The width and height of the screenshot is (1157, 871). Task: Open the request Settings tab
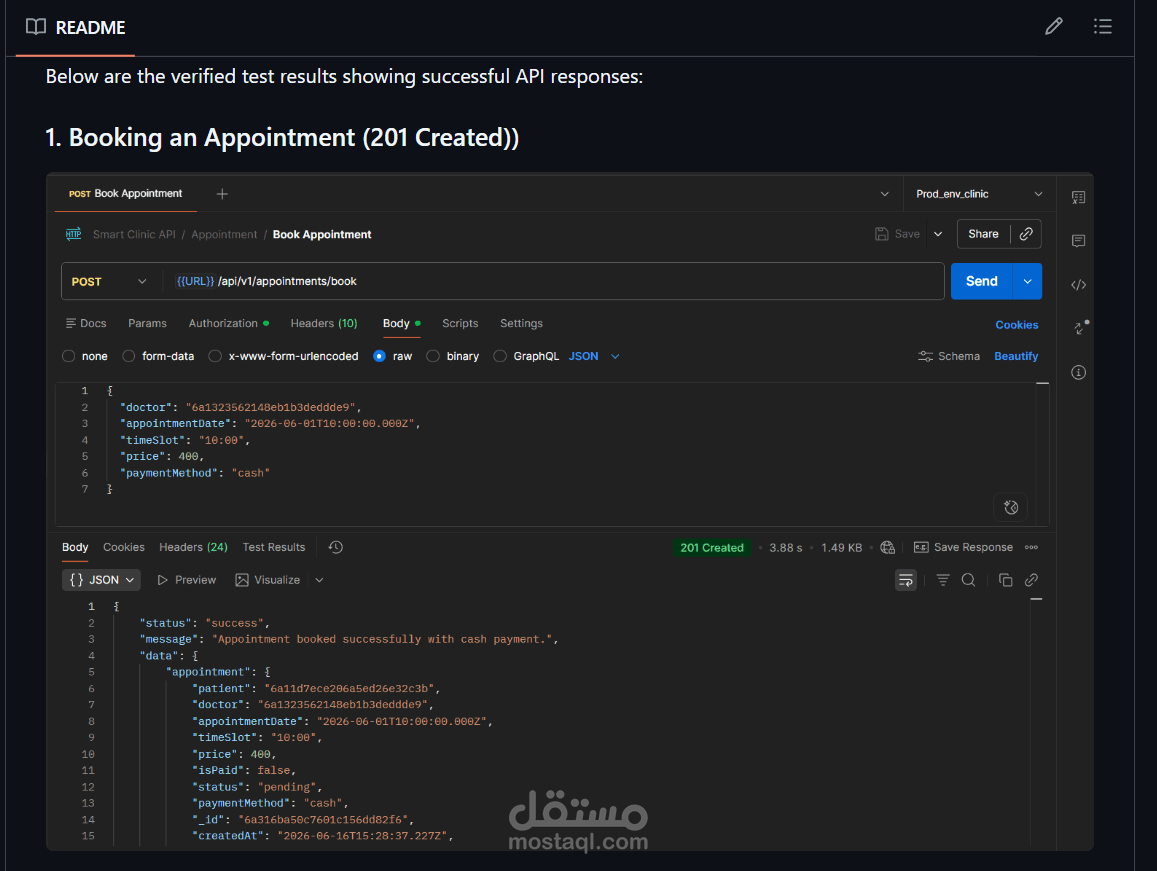pos(522,323)
